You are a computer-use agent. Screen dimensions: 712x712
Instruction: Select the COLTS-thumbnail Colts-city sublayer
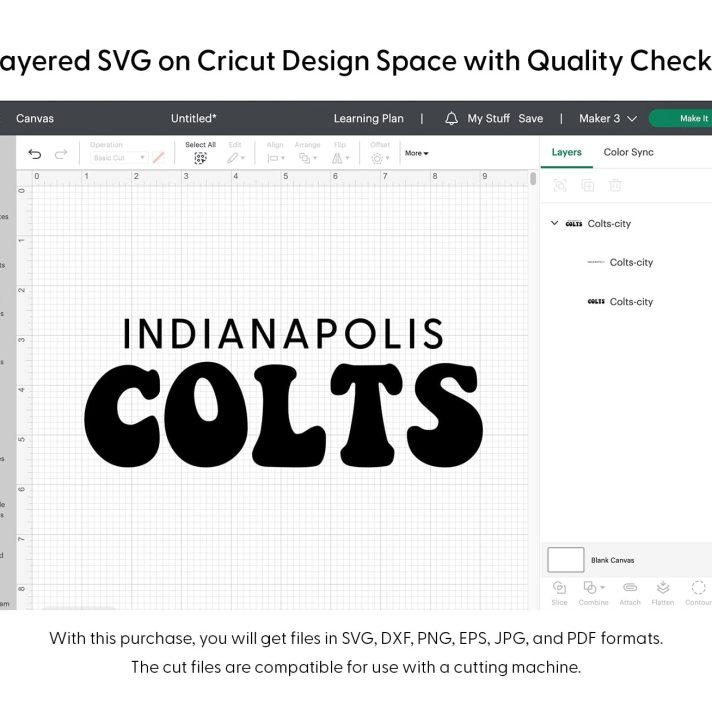(x=631, y=302)
